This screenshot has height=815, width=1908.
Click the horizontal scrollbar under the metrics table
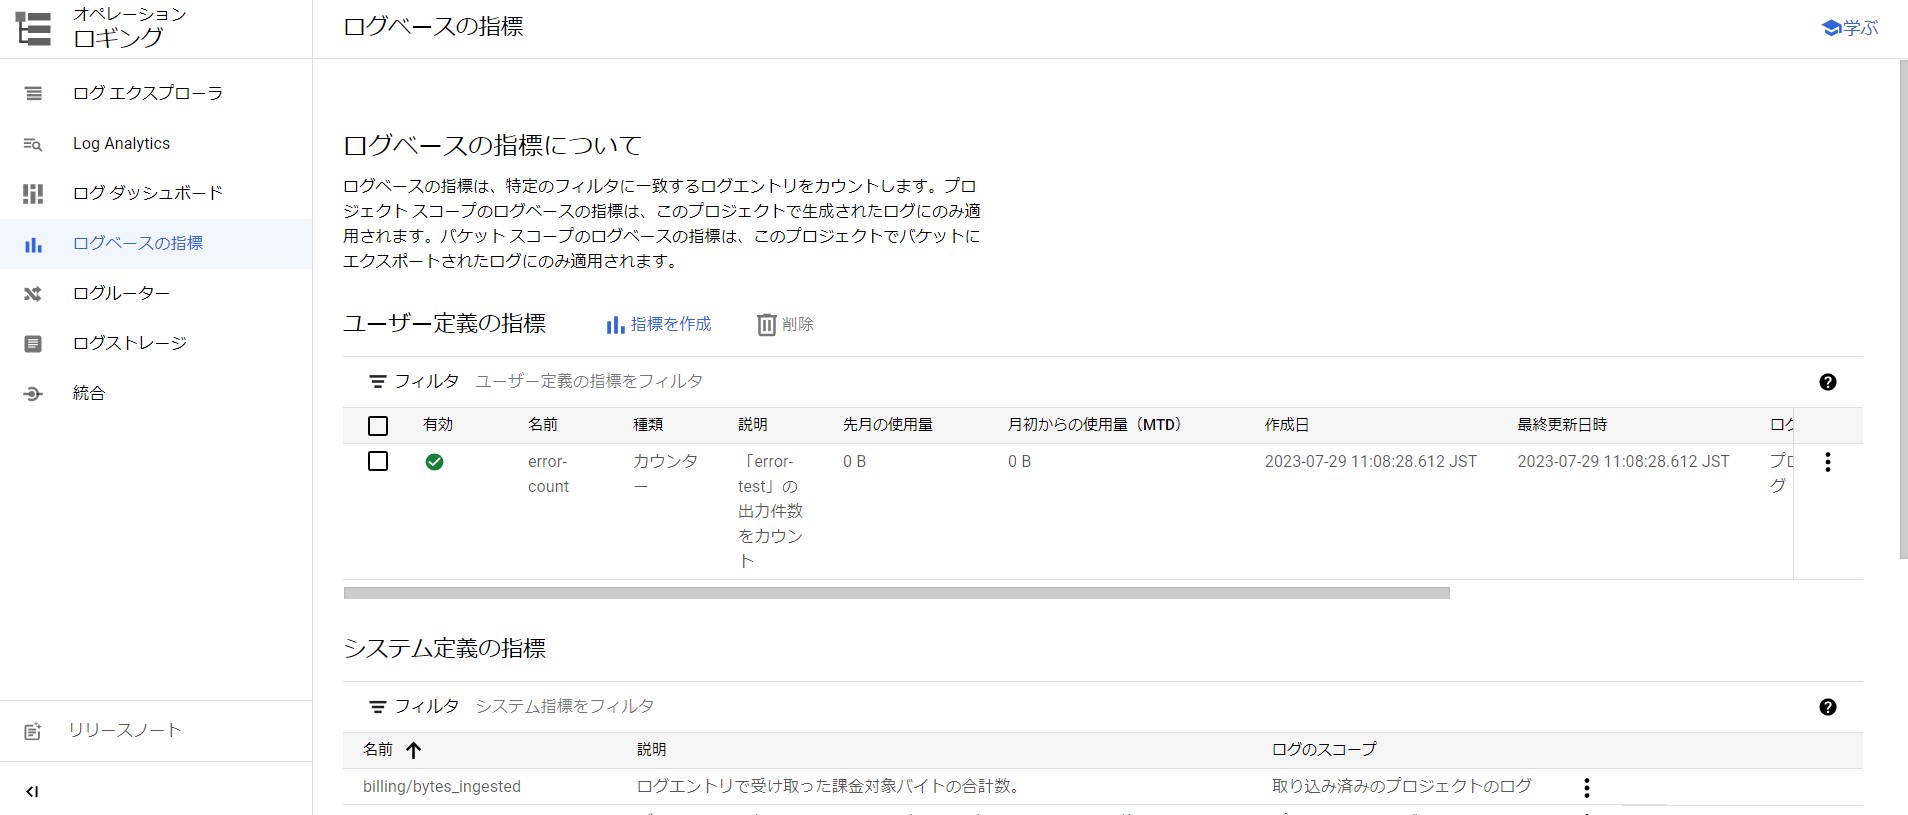pyautogui.click(x=896, y=593)
